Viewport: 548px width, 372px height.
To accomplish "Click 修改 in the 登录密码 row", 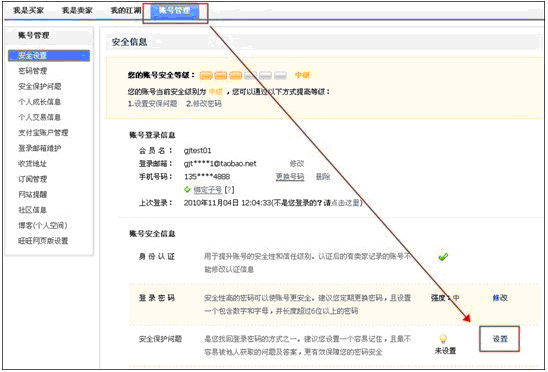I will coord(500,298).
